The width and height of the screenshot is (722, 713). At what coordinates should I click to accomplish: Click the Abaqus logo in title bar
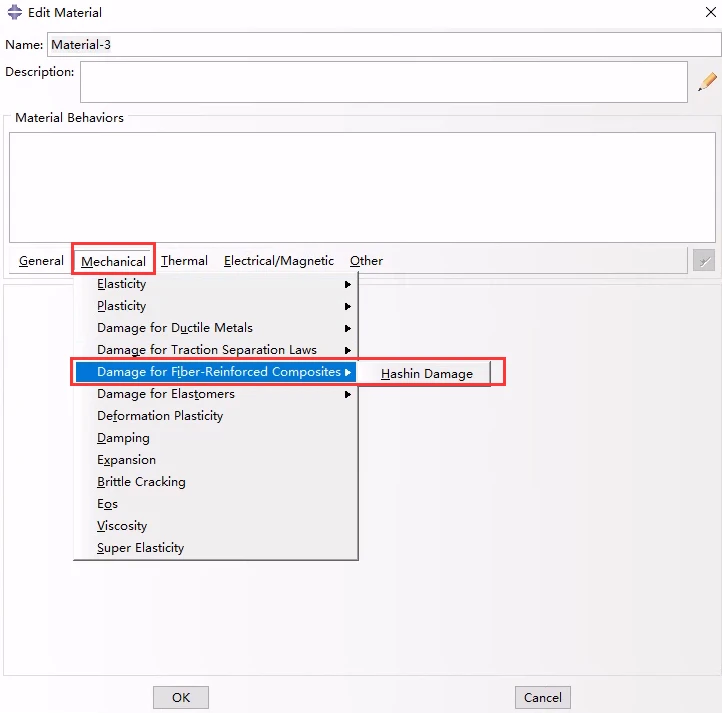(x=15, y=12)
